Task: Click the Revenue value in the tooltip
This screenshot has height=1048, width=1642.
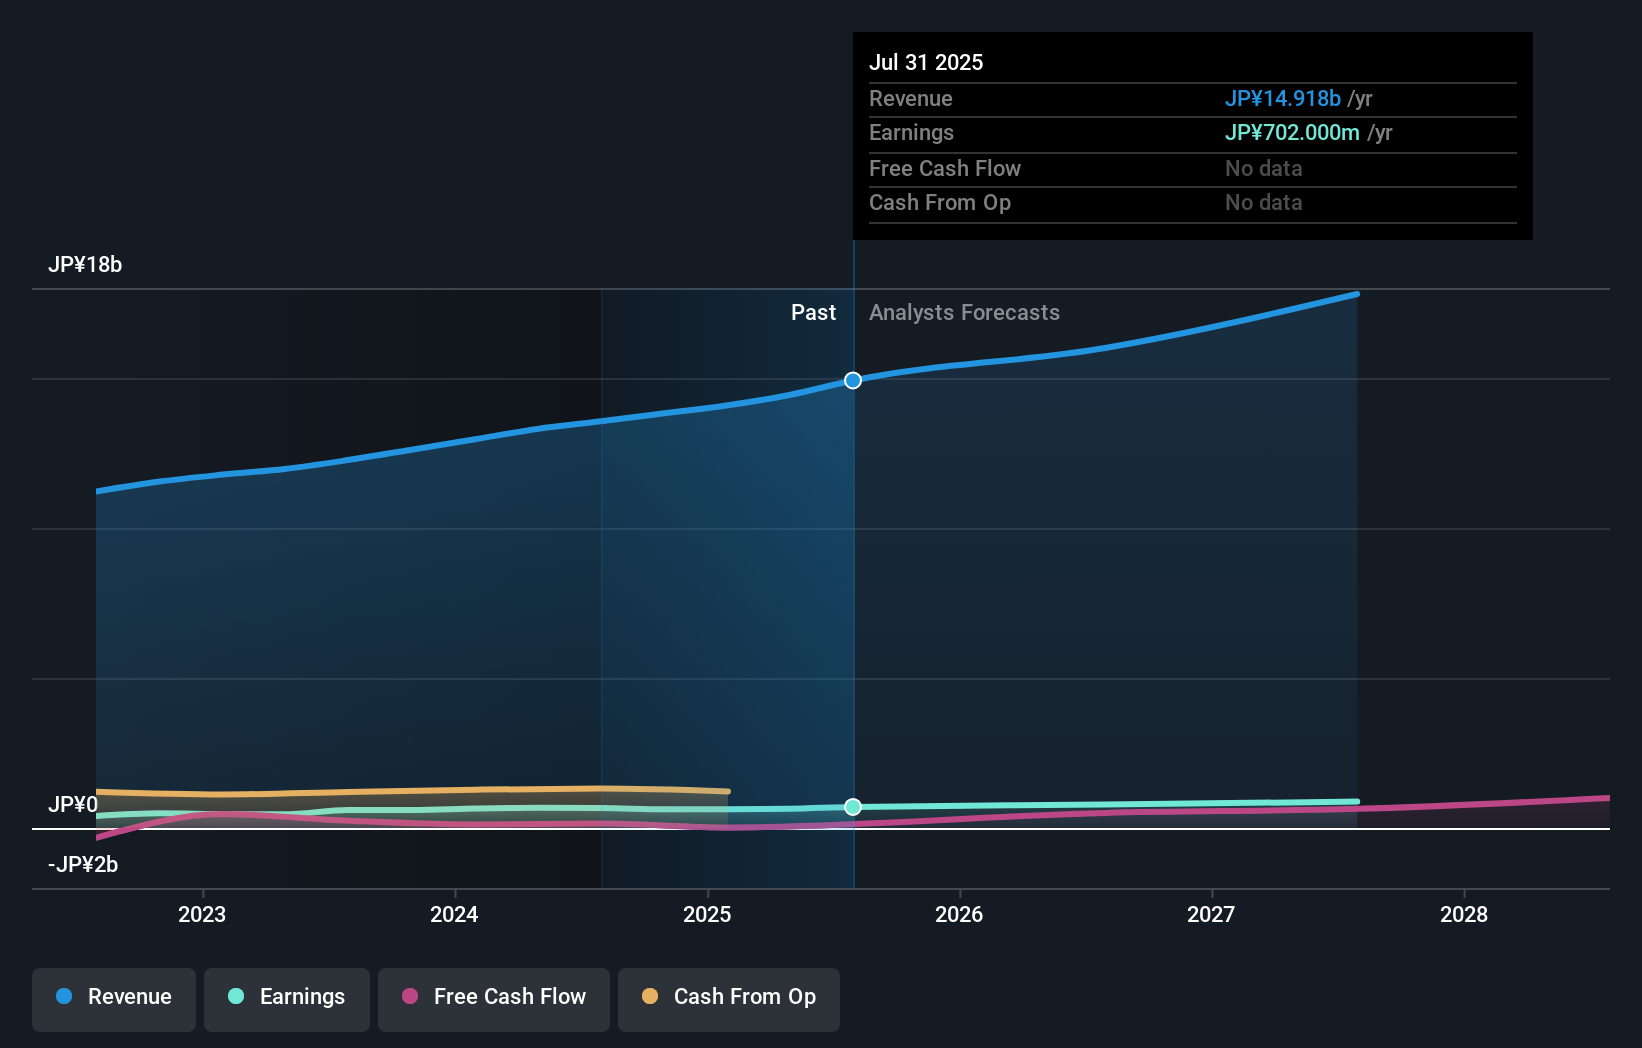Action: pos(1283,98)
